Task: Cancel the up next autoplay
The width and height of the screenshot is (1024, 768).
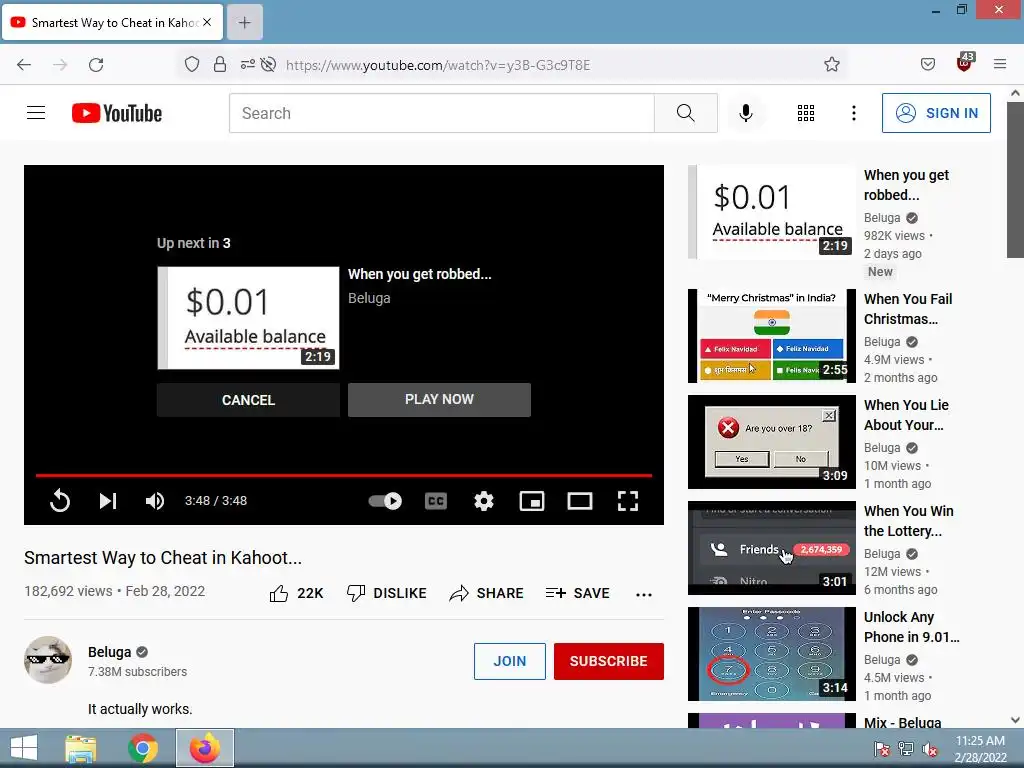Action: coord(248,400)
